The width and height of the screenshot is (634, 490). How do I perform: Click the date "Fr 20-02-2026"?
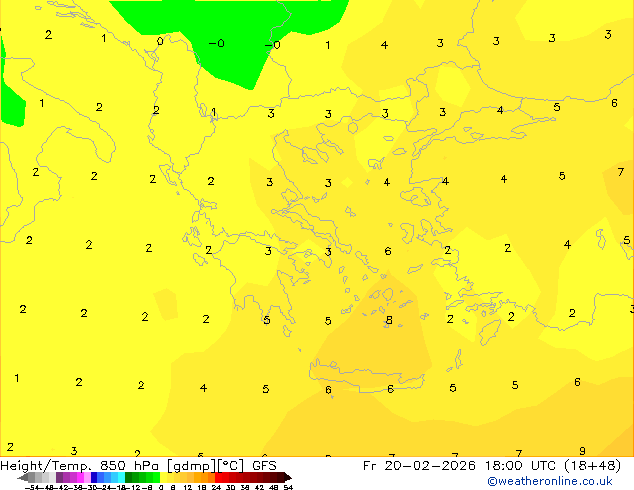point(419,466)
